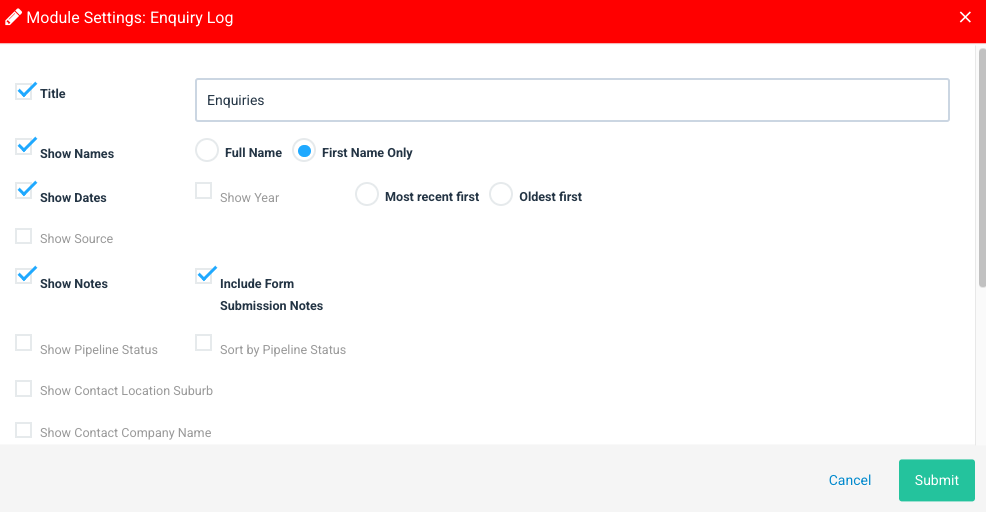Enable Show Contact Location Suburb checkbox

[24, 389]
